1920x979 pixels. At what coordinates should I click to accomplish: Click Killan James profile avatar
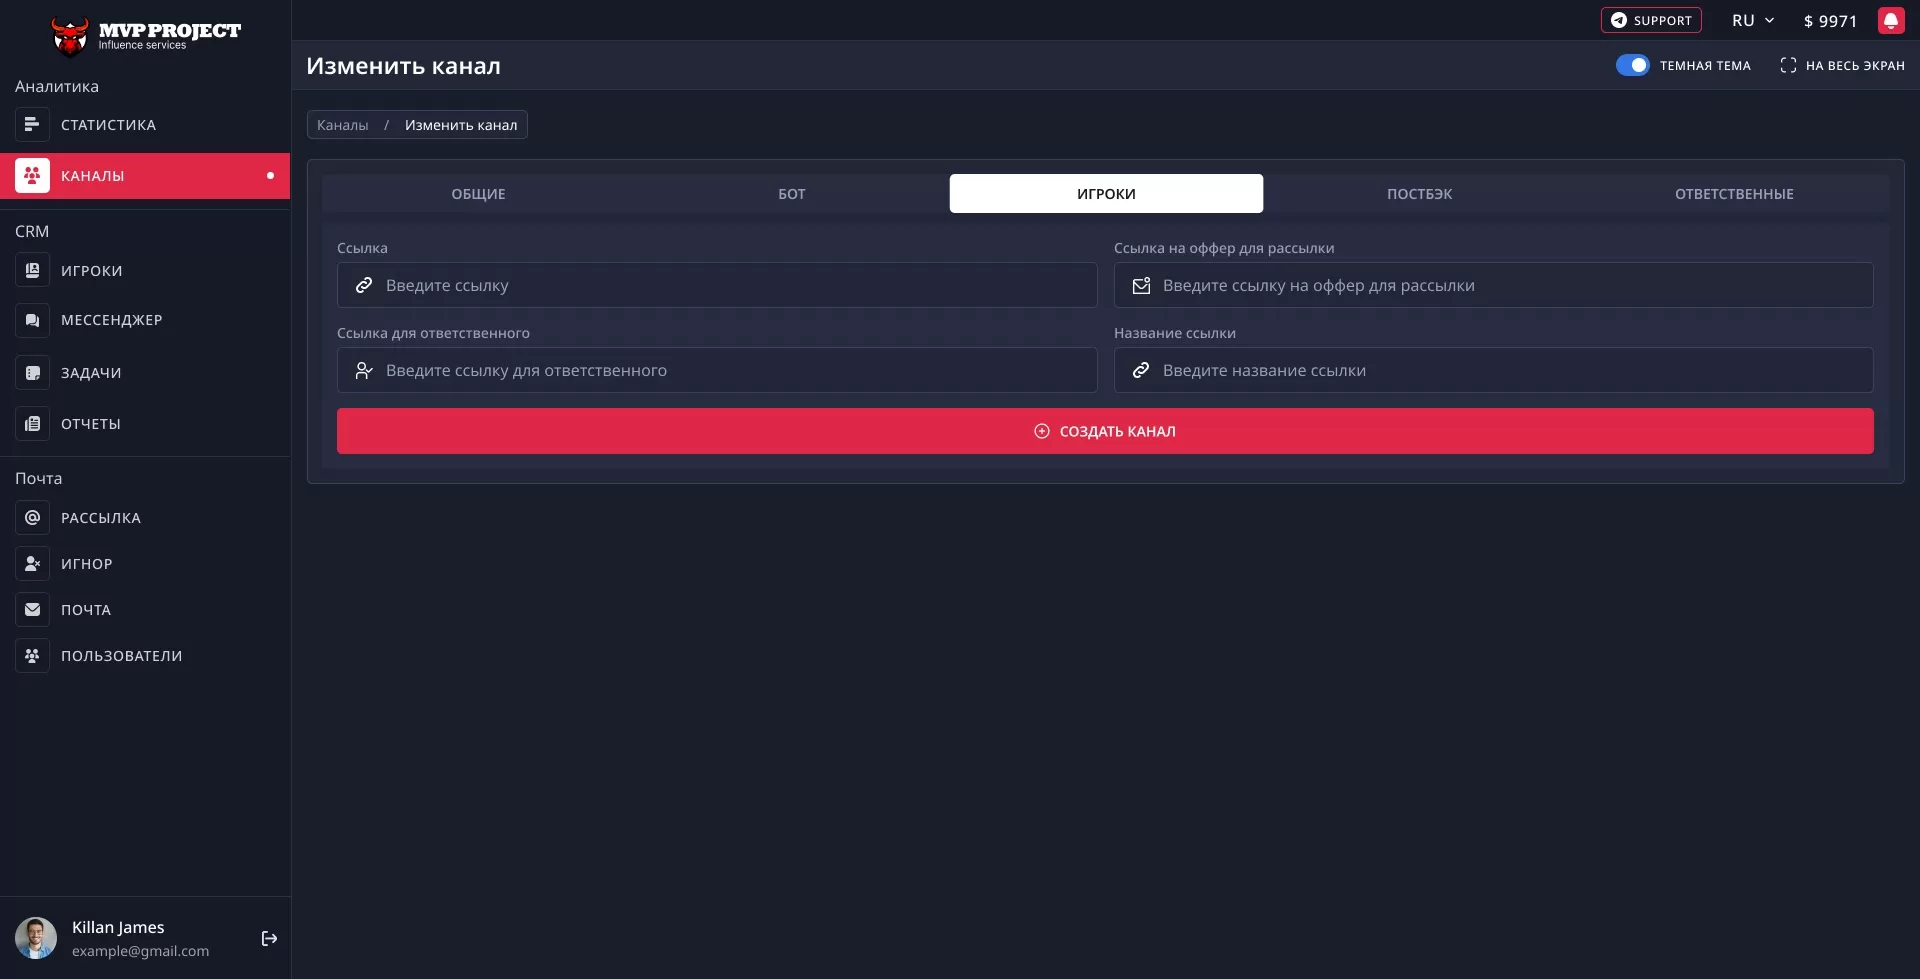[36, 938]
